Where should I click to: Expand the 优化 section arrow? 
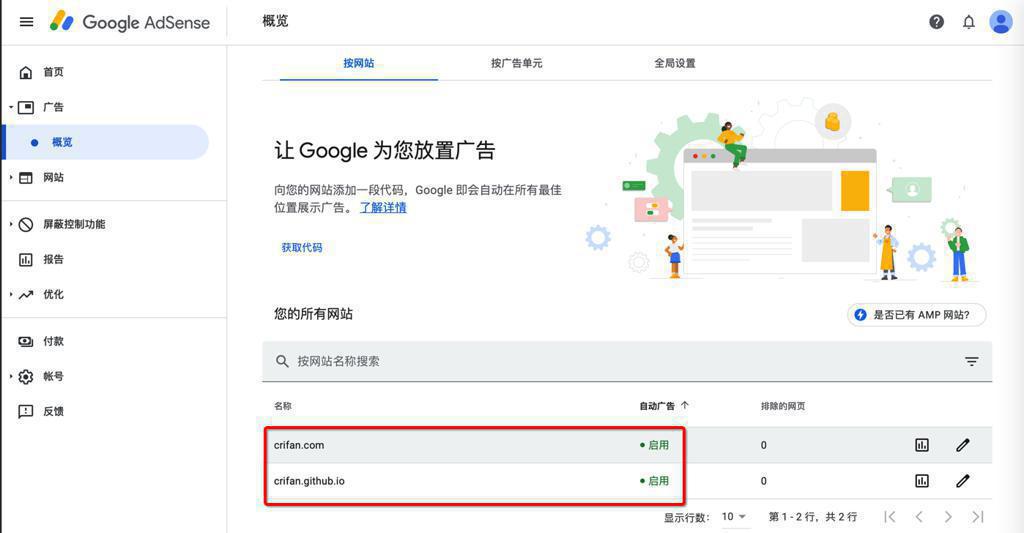pyautogui.click(x=11, y=295)
